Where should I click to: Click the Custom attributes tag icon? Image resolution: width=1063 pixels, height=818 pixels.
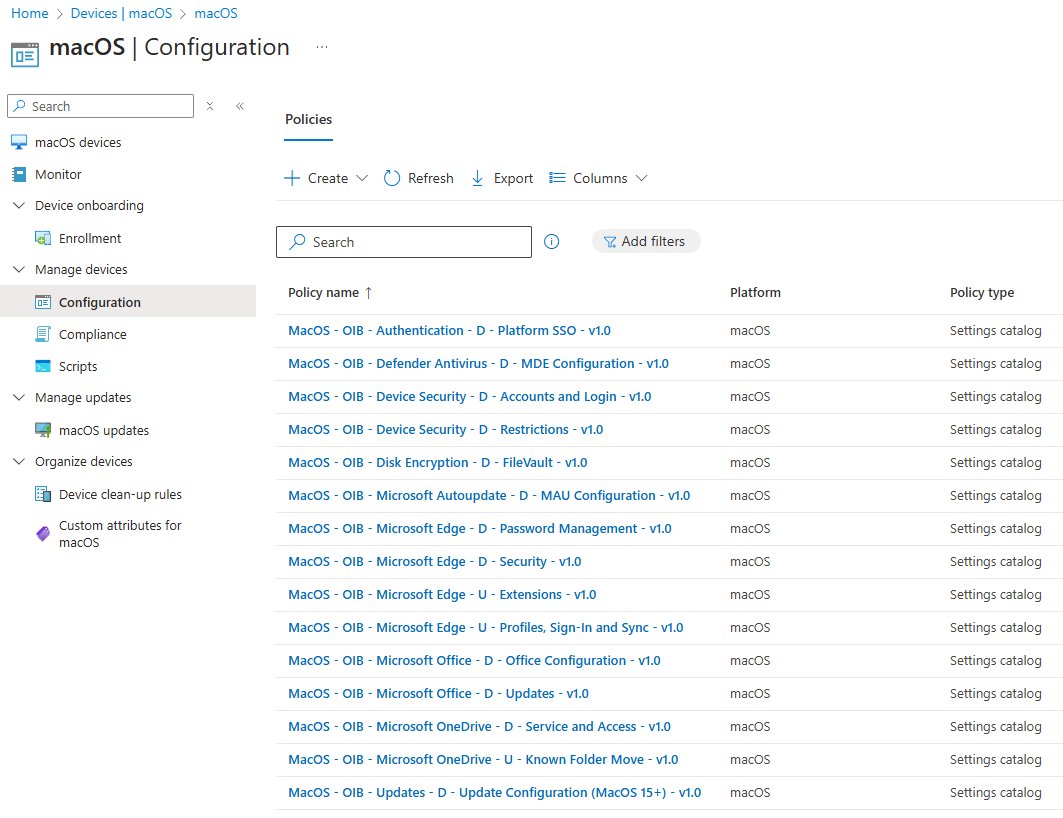(x=43, y=534)
